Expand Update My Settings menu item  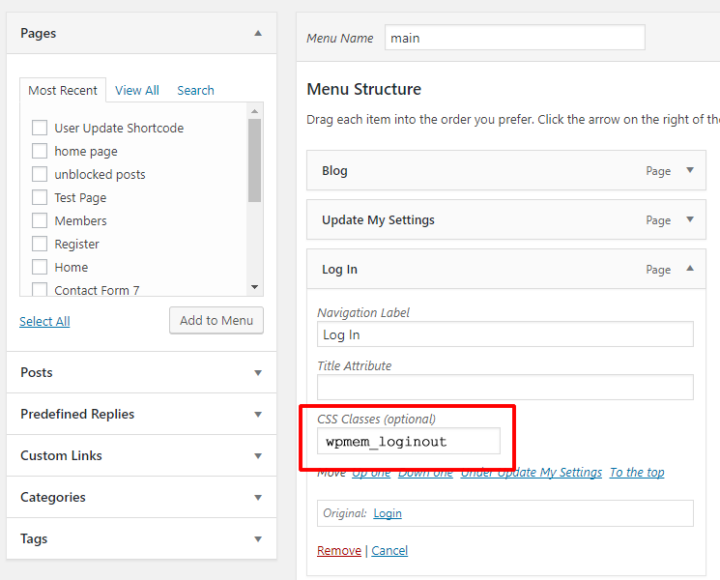click(x=689, y=220)
